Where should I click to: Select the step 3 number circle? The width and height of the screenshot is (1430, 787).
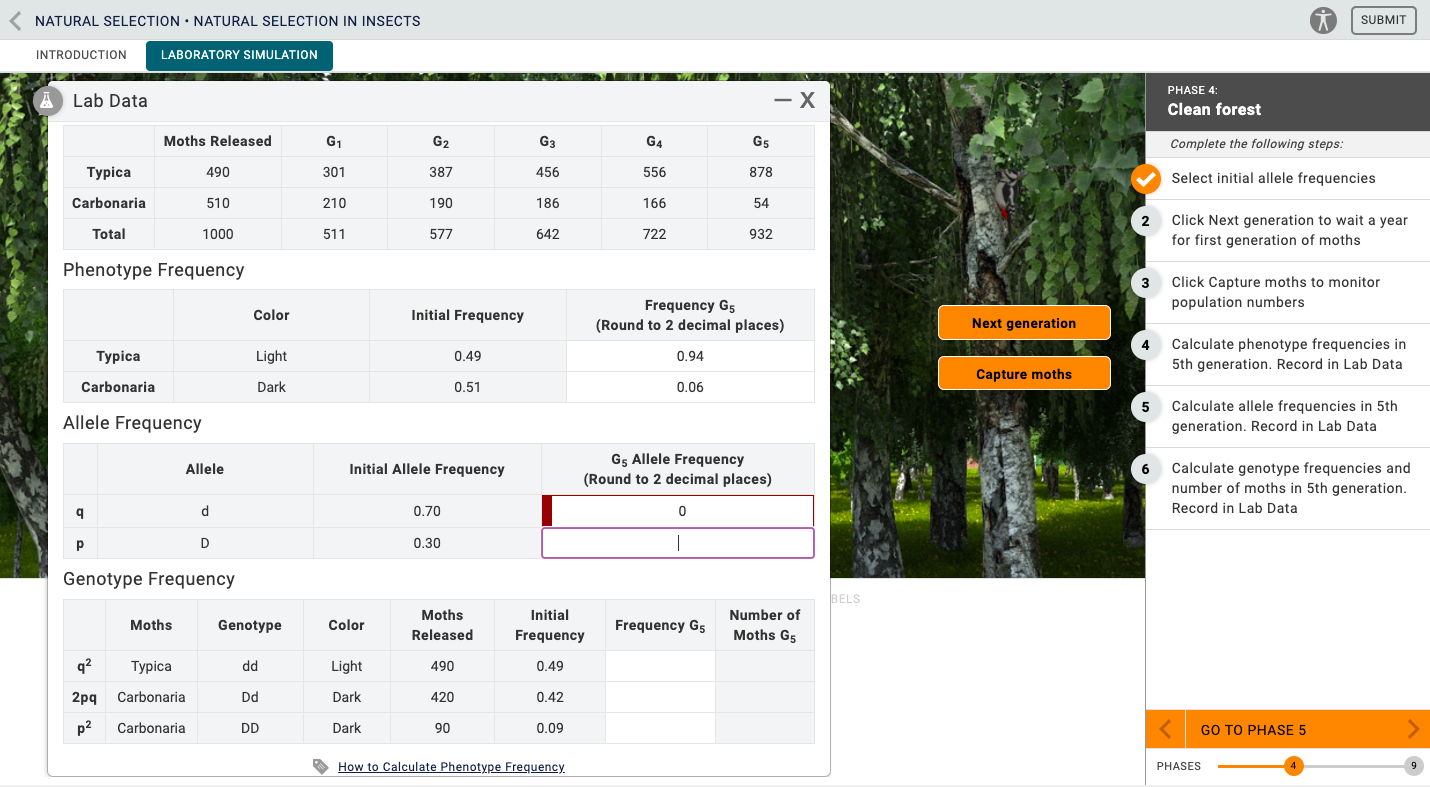tap(1146, 282)
